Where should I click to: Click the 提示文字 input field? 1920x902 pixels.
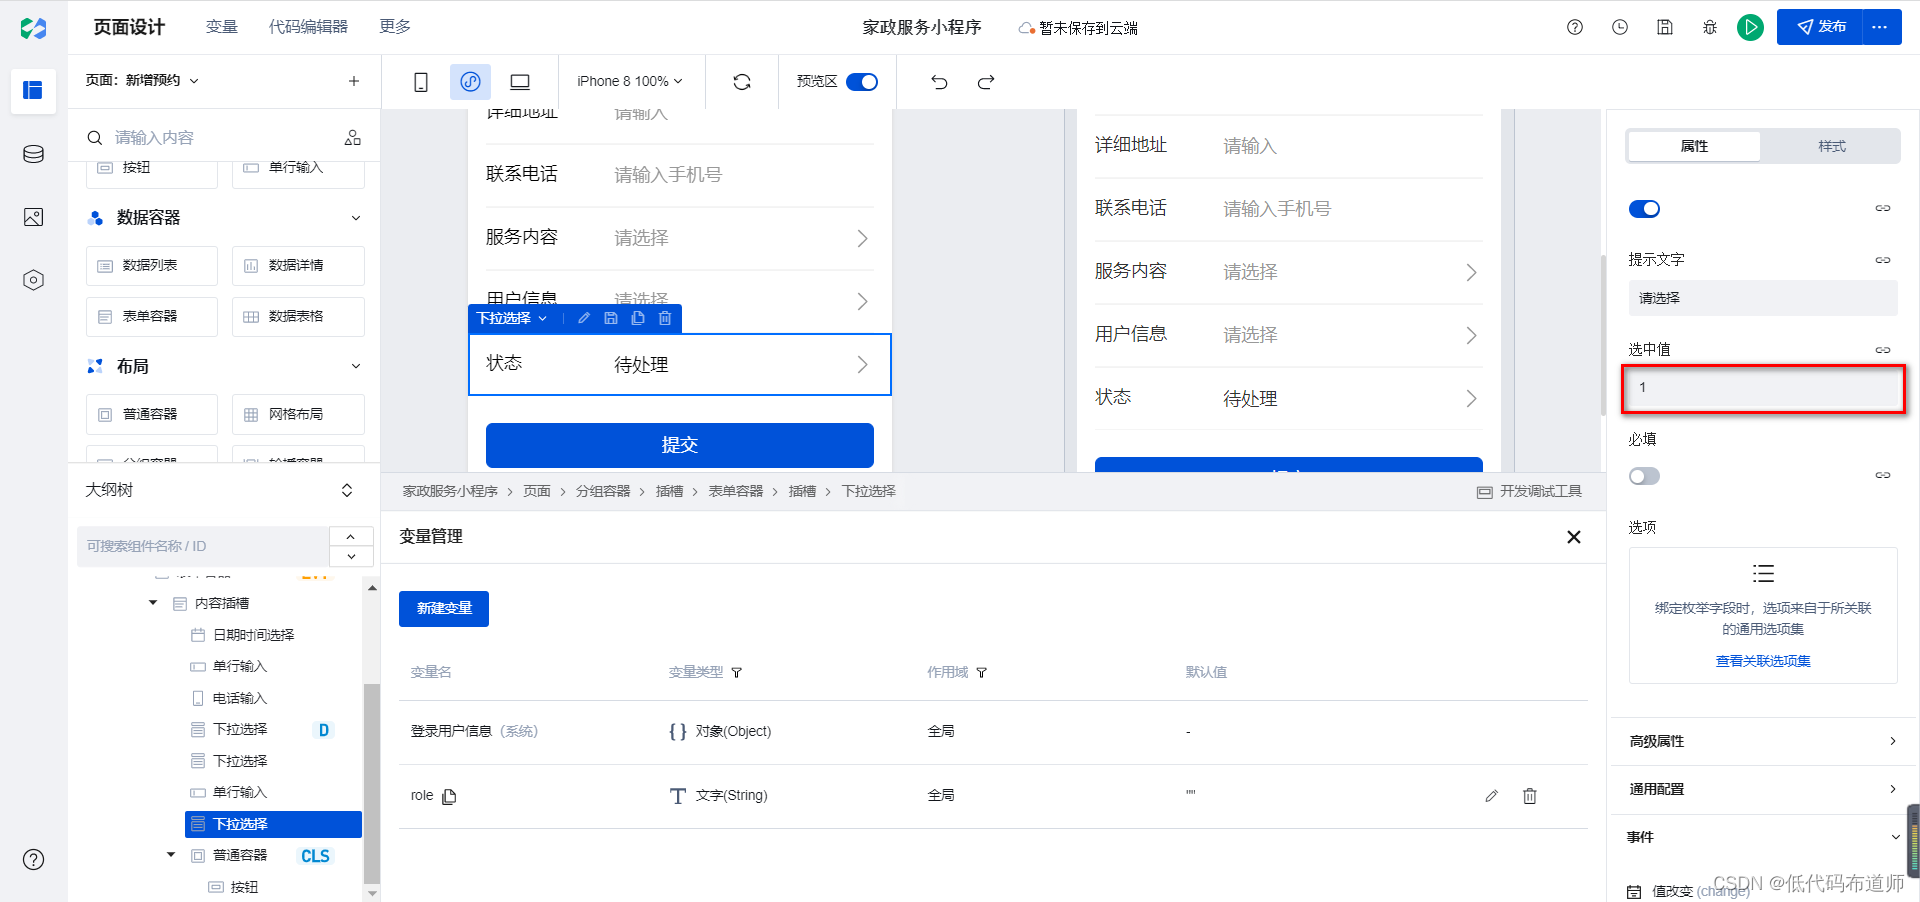click(x=1763, y=298)
